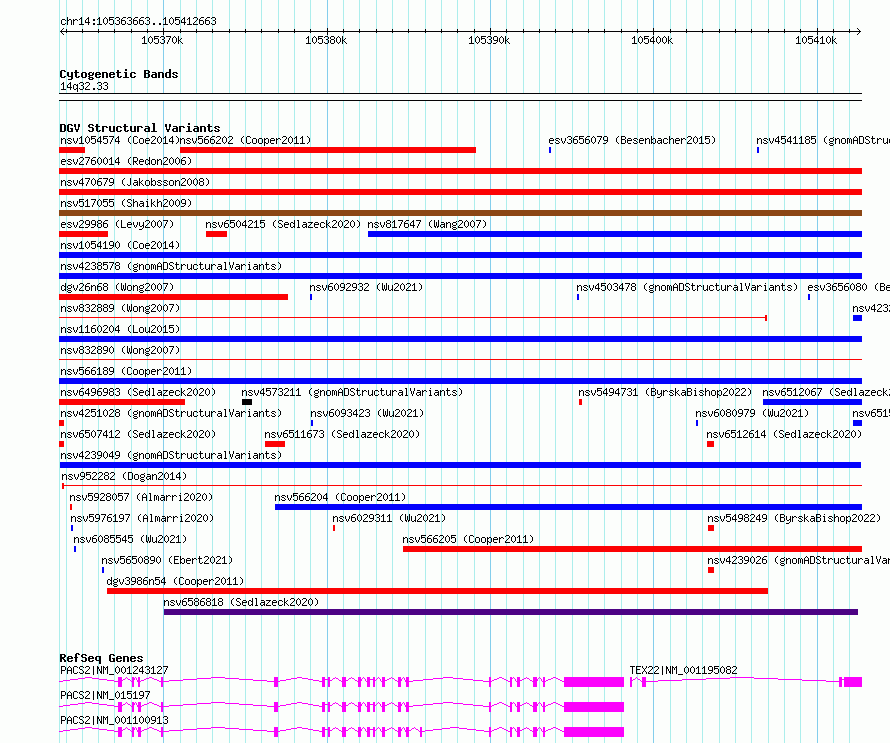Select the nsv4238578 (gnomADStructuralVariants) label

click(x=171, y=266)
